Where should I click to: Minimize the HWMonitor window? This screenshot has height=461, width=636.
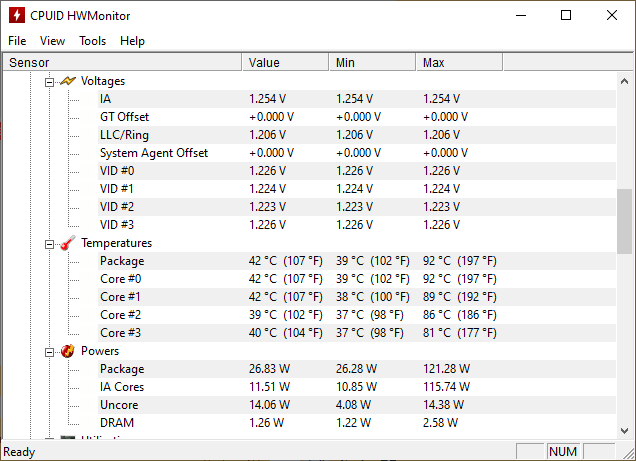(x=521, y=15)
